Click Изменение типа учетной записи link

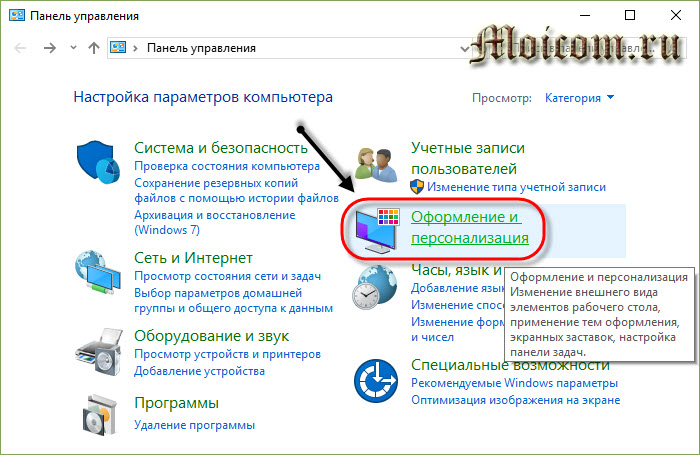coord(517,187)
